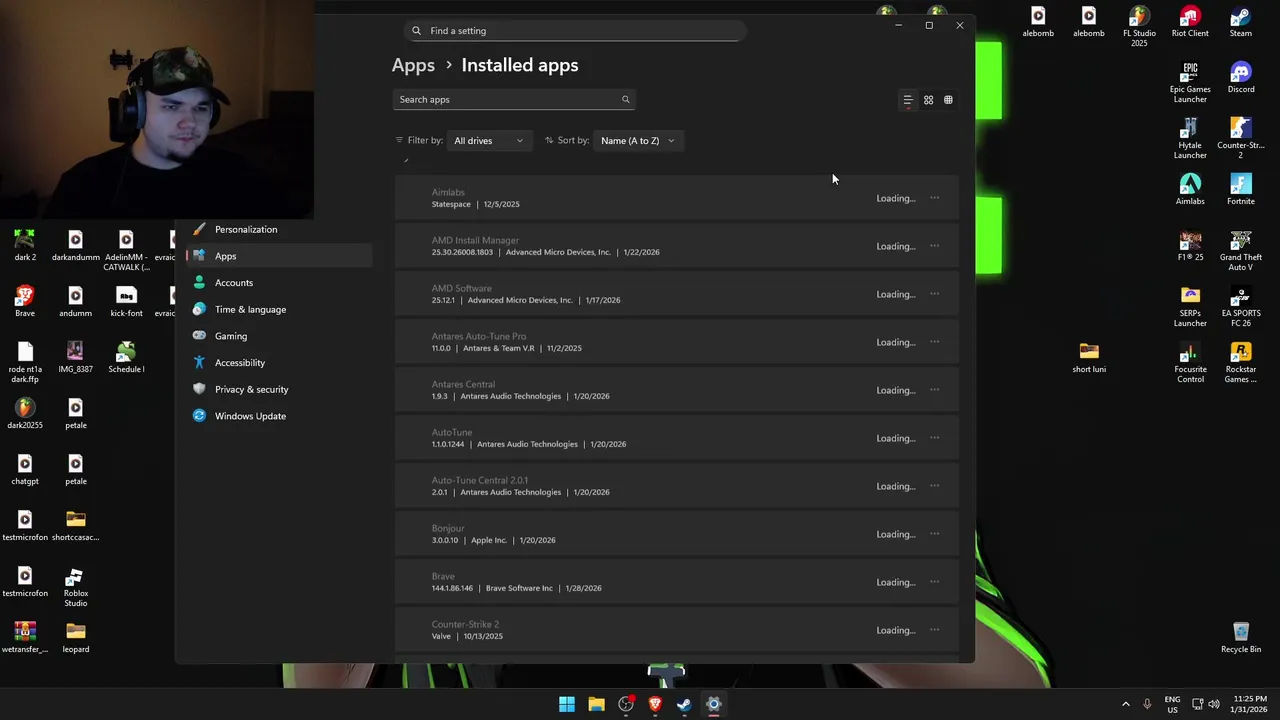Open the three-dot menu for Aimlabs
The height and width of the screenshot is (720, 1280).
[x=934, y=198]
